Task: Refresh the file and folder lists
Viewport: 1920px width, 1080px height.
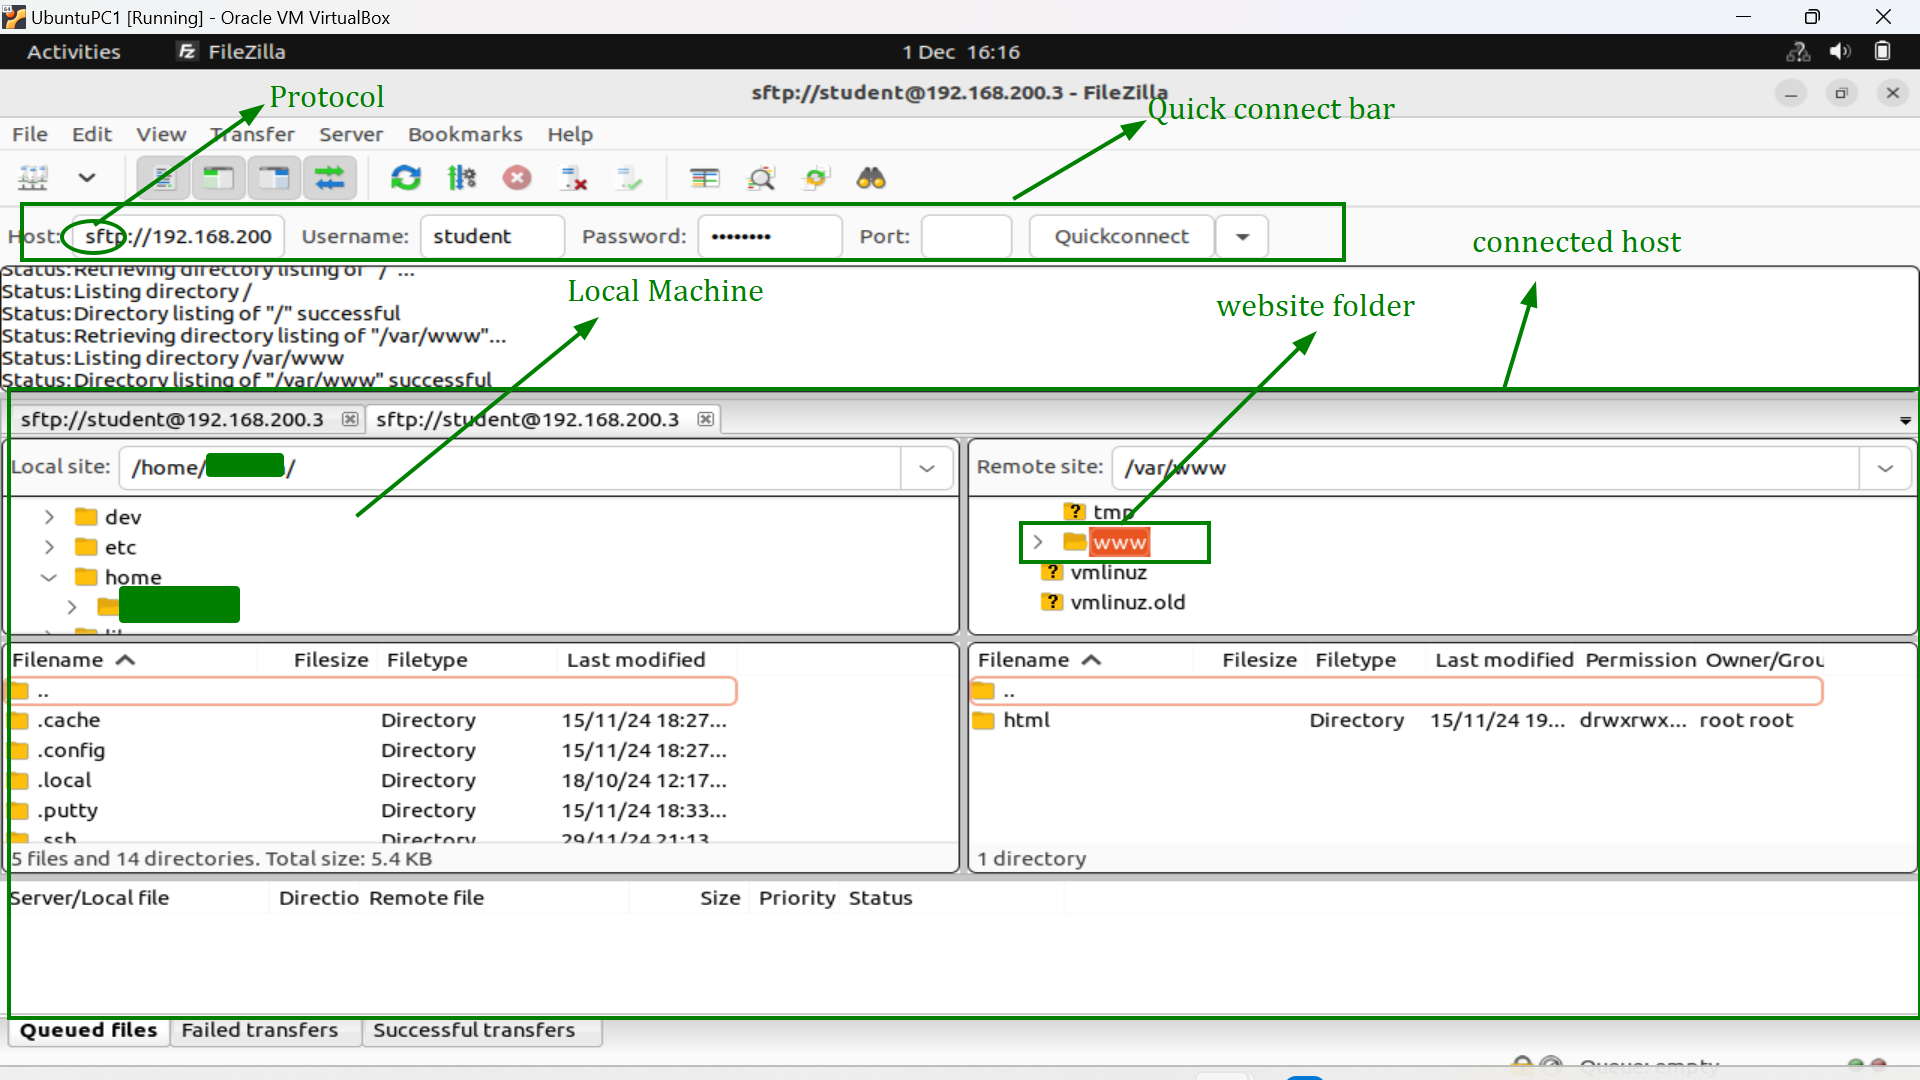Action: click(405, 178)
